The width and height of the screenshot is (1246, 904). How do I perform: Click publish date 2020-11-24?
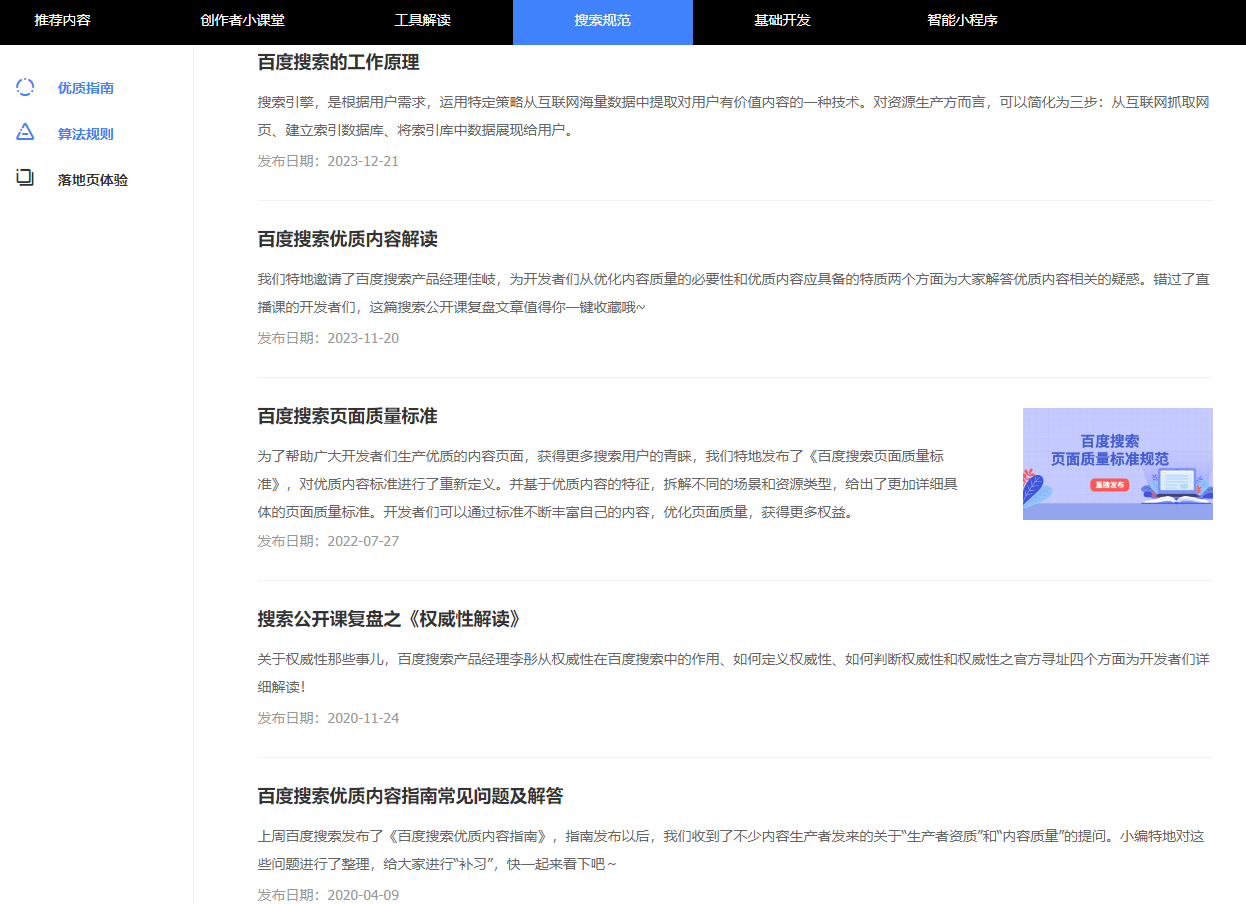pos(328,718)
